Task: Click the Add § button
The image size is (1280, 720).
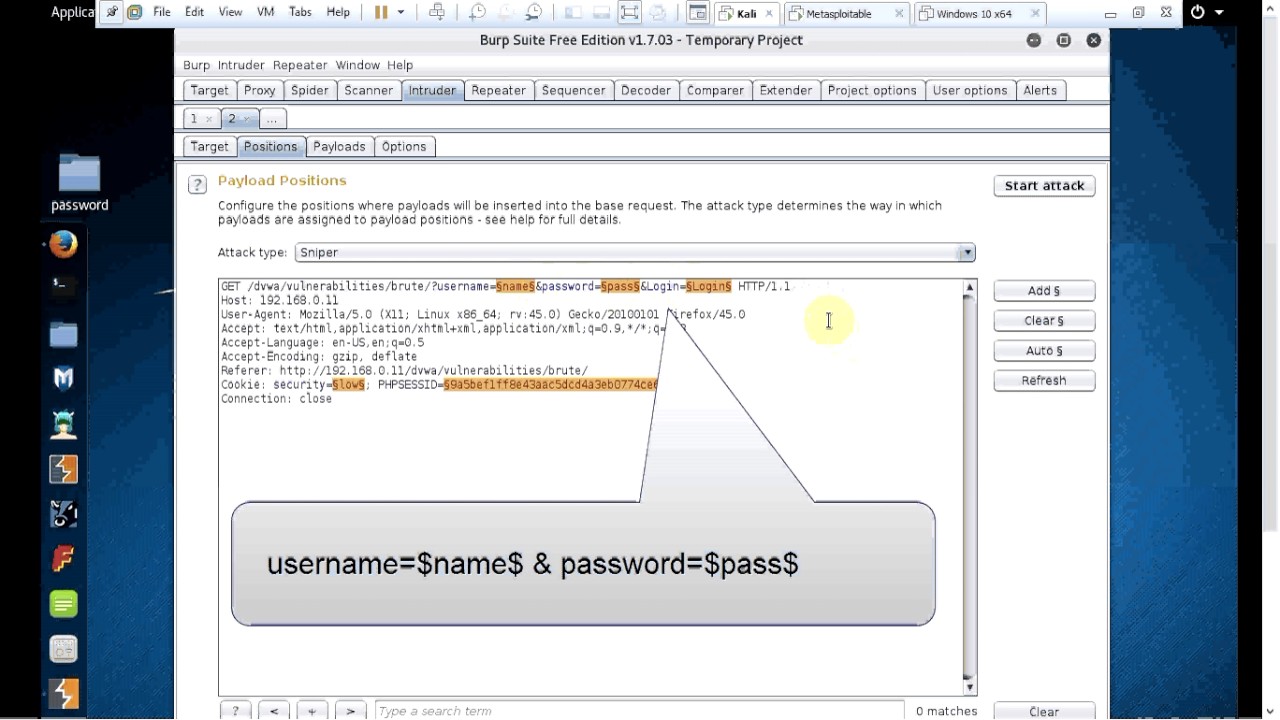Action: click(1044, 290)
